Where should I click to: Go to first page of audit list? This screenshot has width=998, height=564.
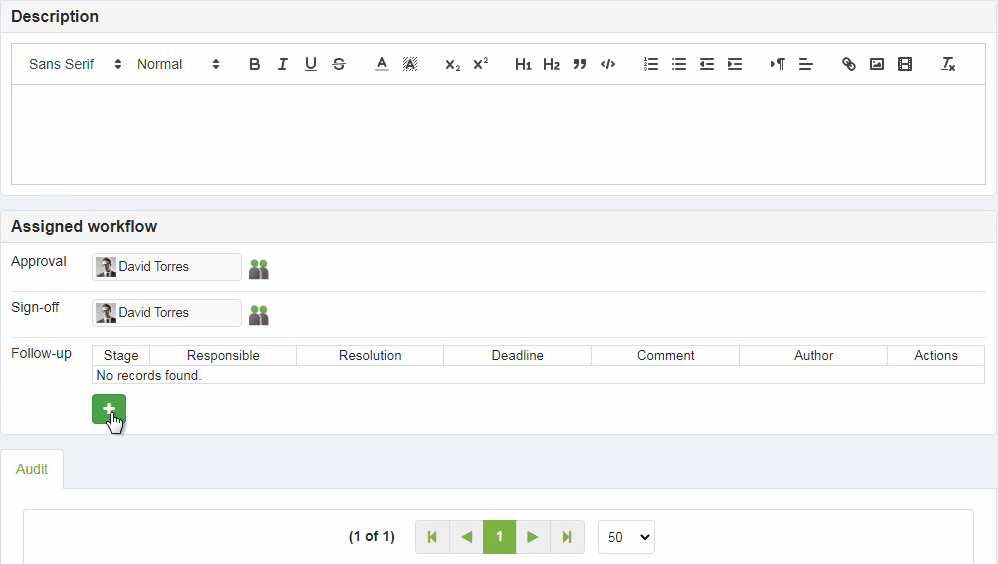coord(432,537)
